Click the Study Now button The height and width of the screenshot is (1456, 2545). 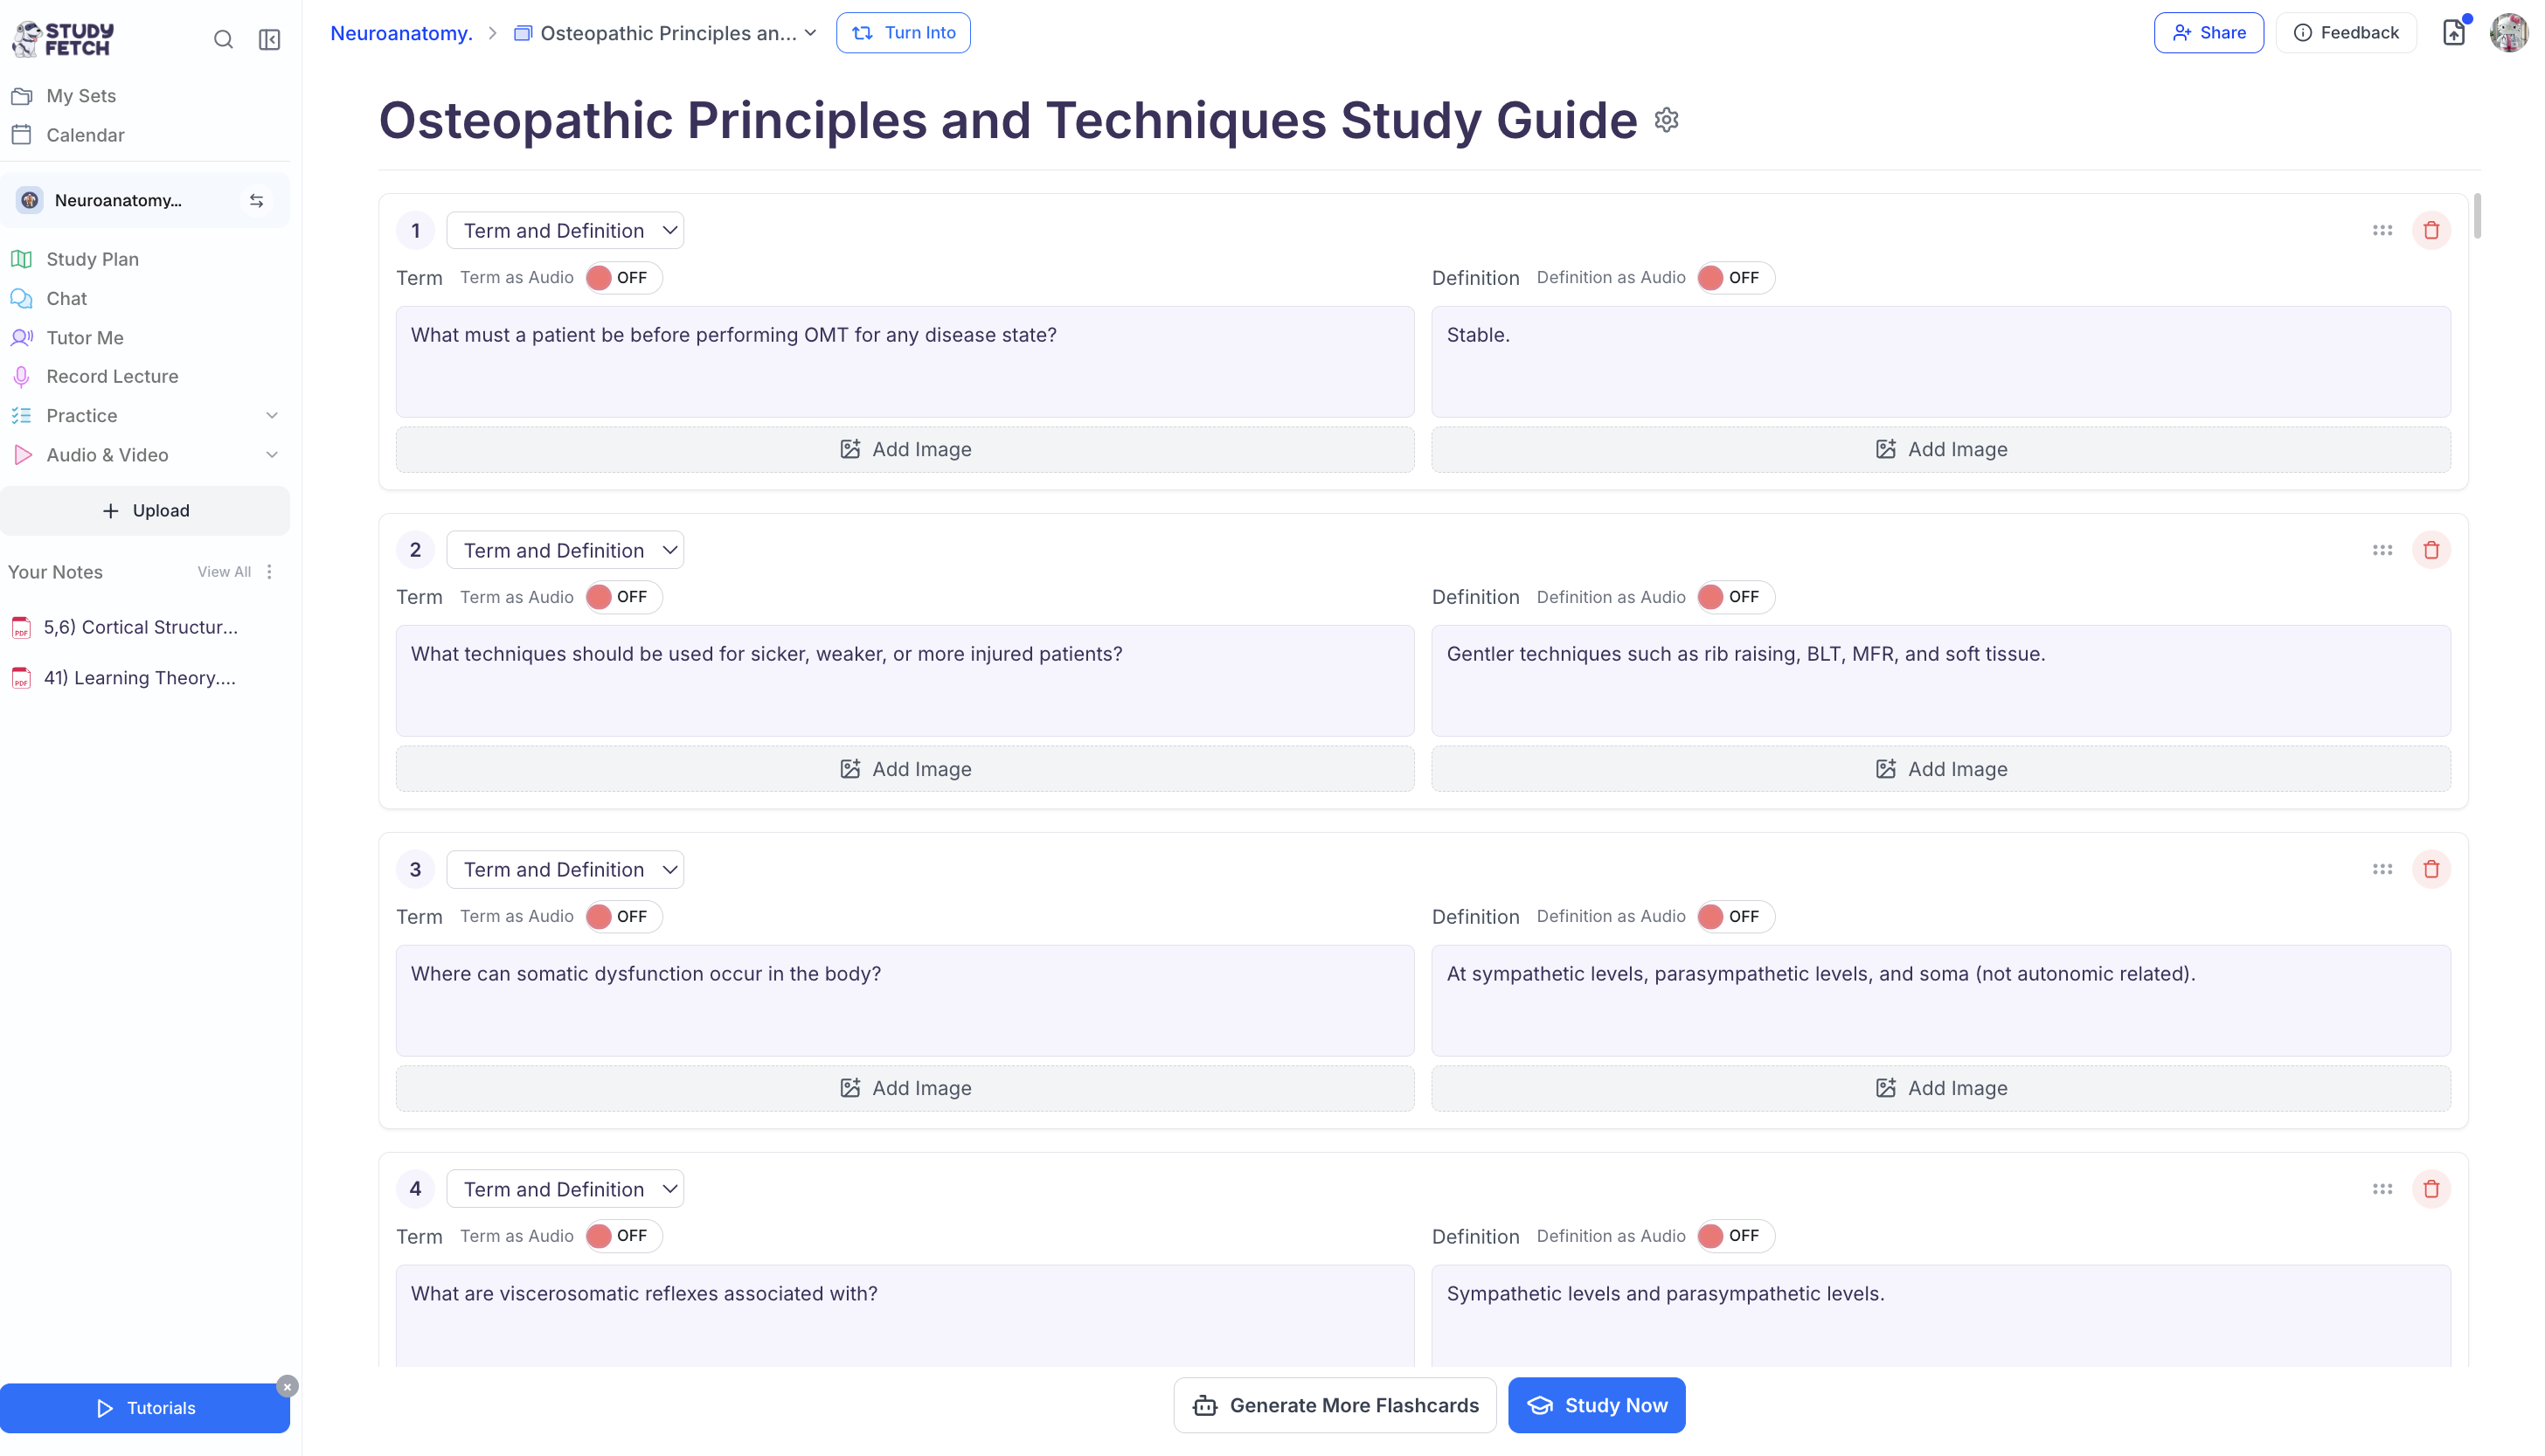[1596, 1405]
